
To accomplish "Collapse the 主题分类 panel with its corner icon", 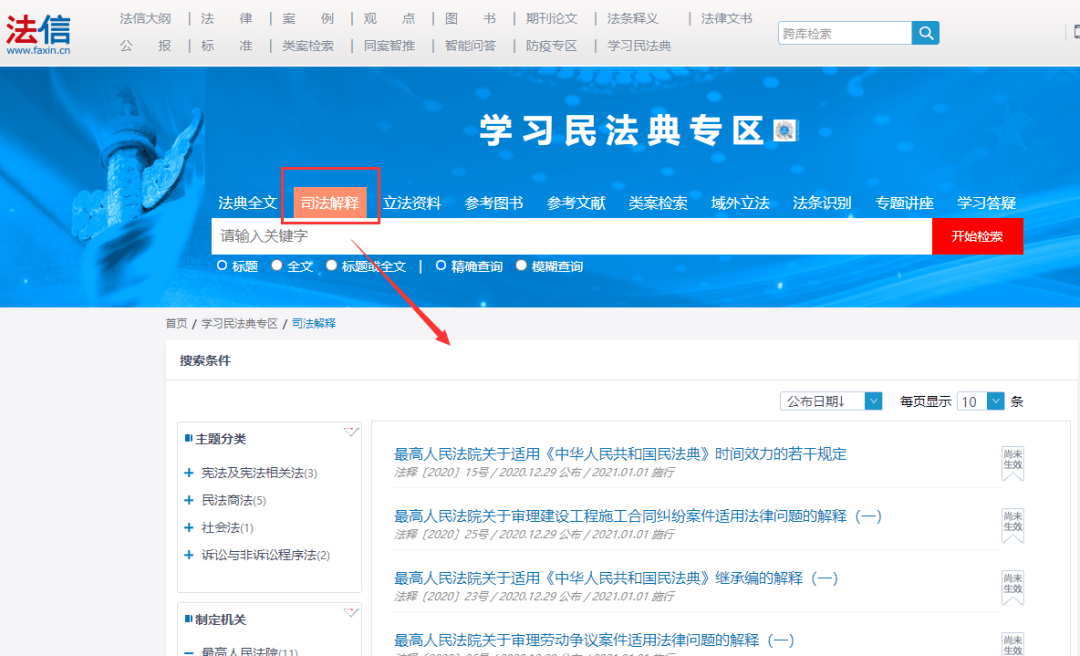I will point(351,432).
